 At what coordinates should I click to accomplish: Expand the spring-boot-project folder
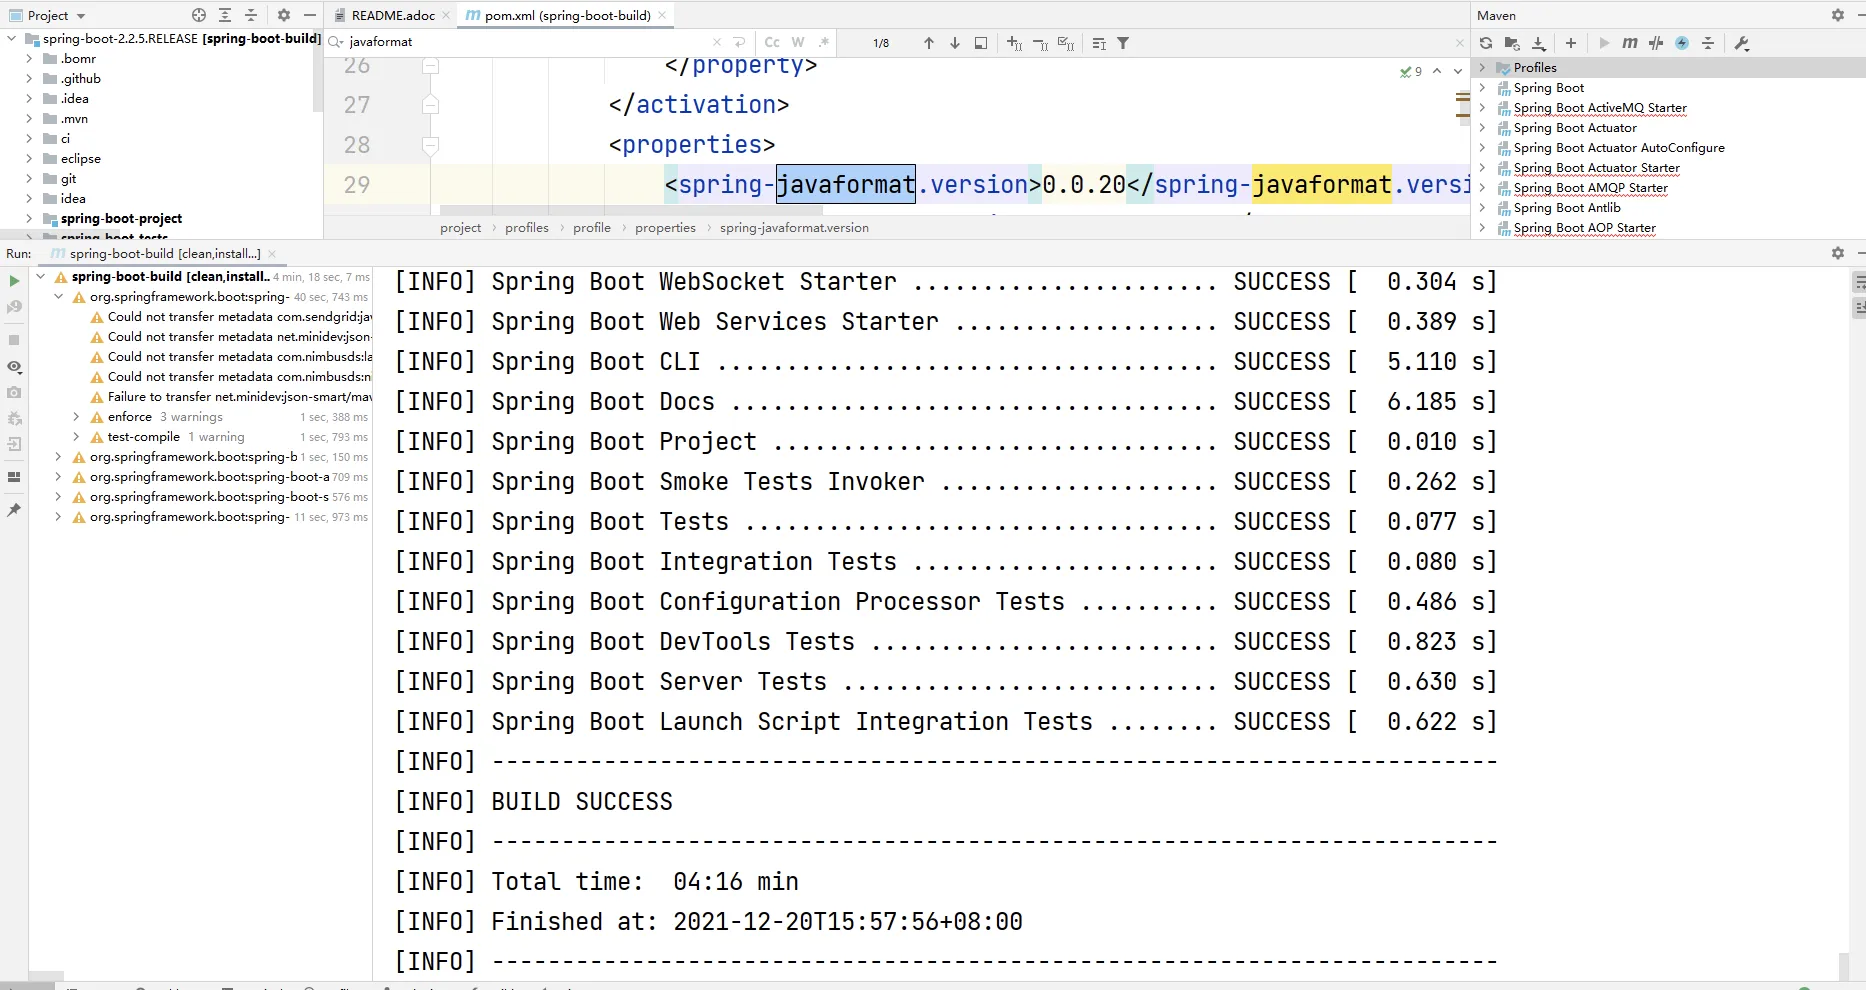[x=29, y=219]
